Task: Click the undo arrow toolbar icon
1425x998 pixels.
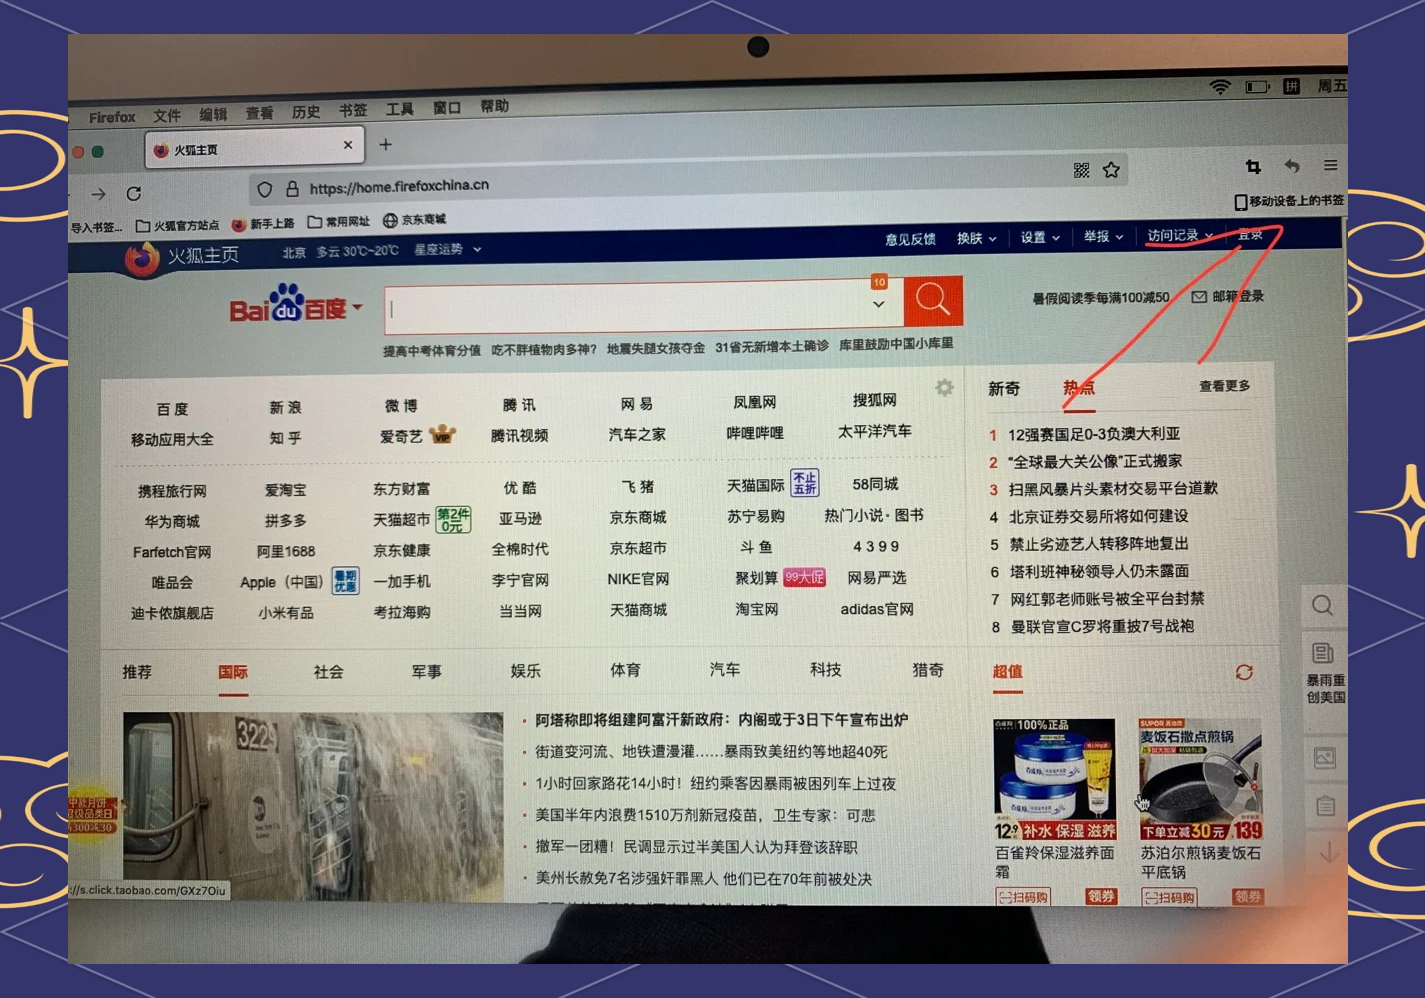Action: (1292, 165)
